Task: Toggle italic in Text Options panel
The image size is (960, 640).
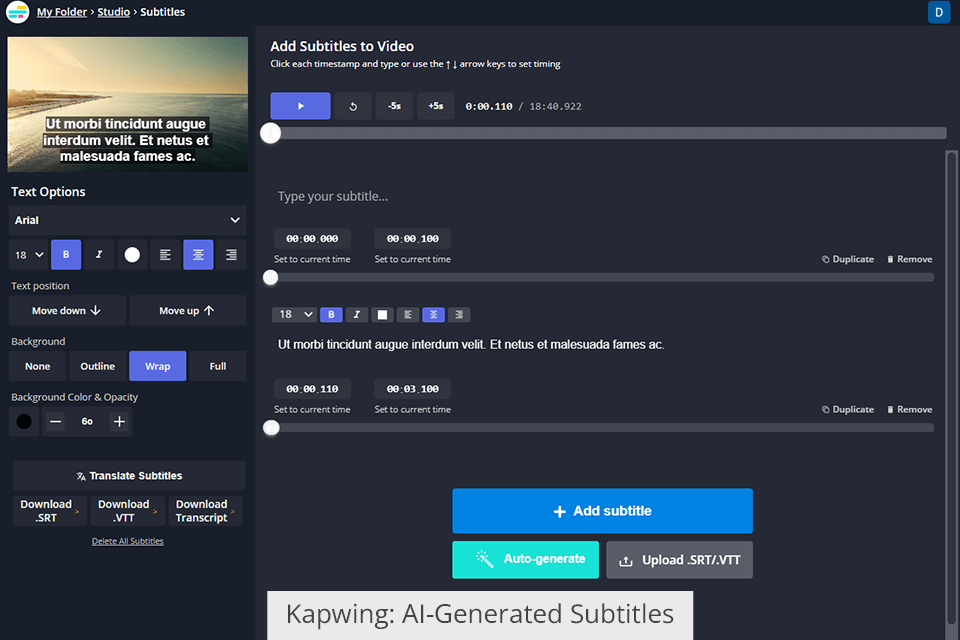Action: click(99, 255)
